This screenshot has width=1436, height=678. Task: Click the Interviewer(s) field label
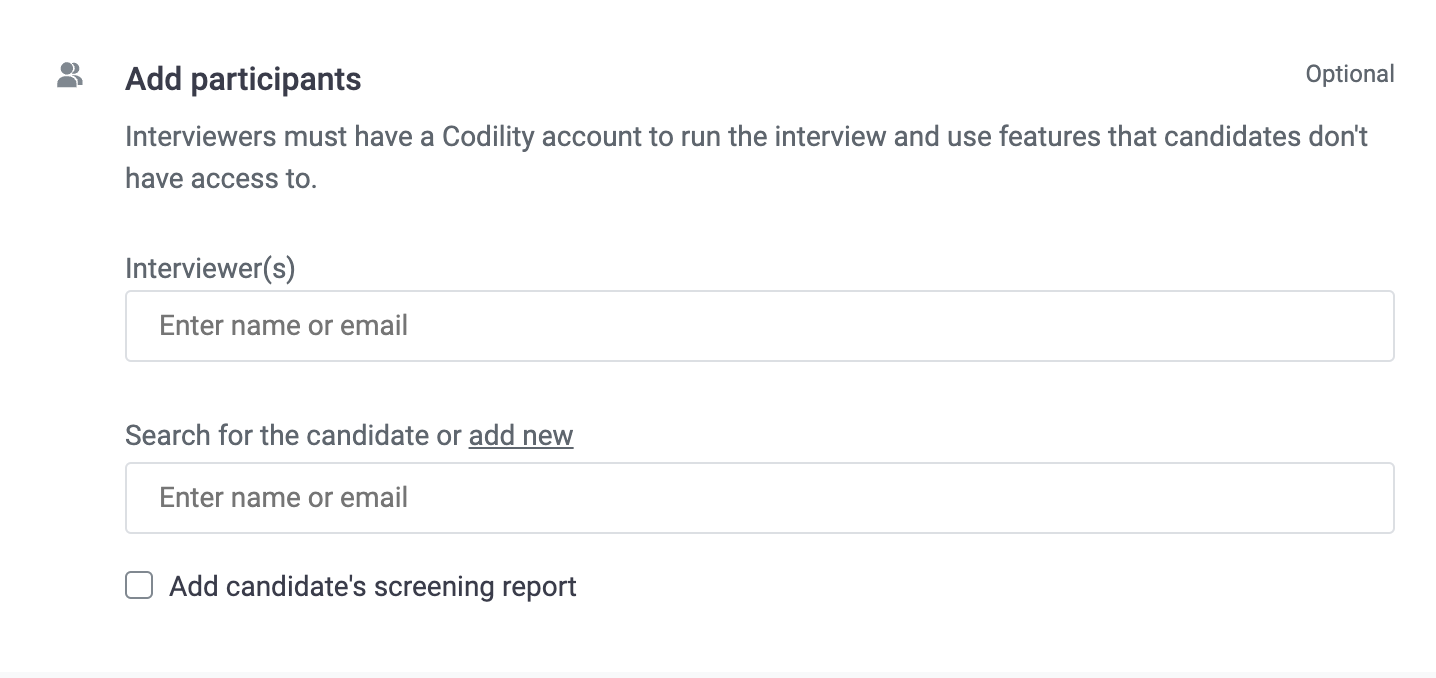[x=210, y=268]
